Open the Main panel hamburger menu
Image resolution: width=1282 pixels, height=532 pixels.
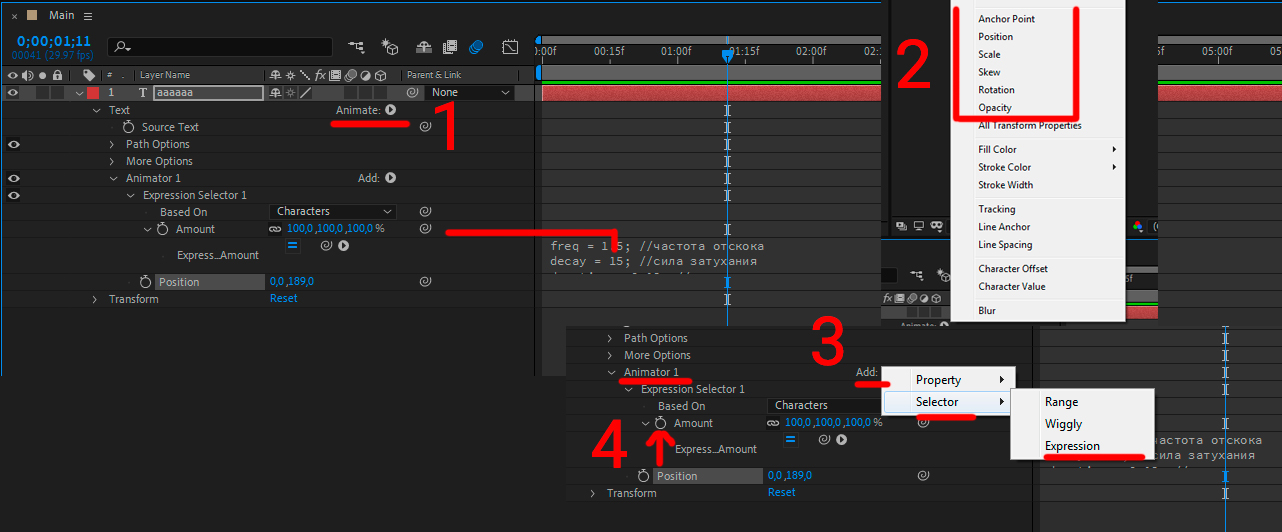coord(88,16)
